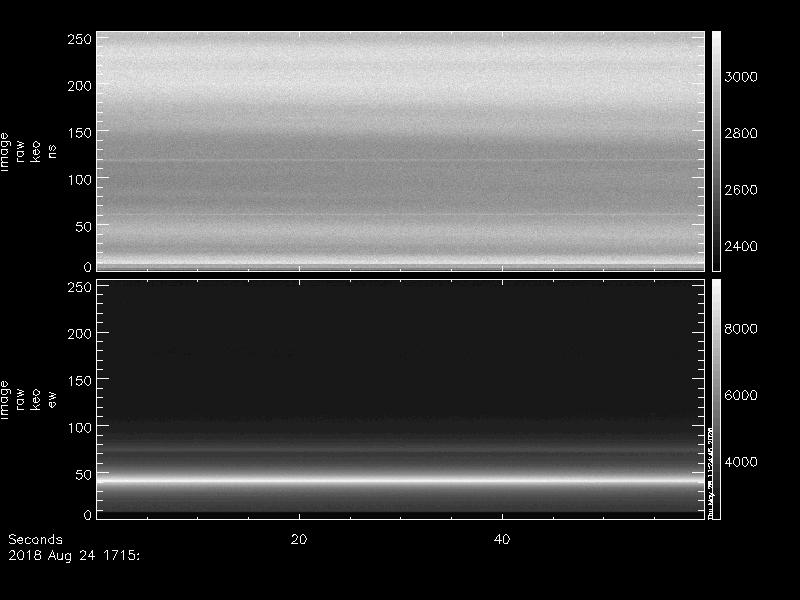Select the 2800 colorbar label
This screenshot has height=600, width=800.
coord(741,134)
